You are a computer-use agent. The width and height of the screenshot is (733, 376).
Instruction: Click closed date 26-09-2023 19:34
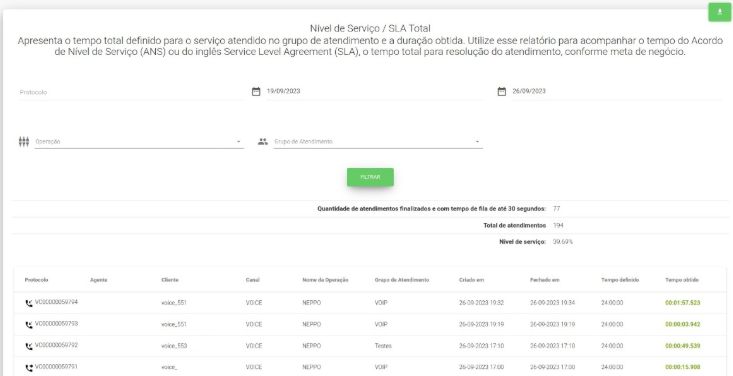pos(553,303)
